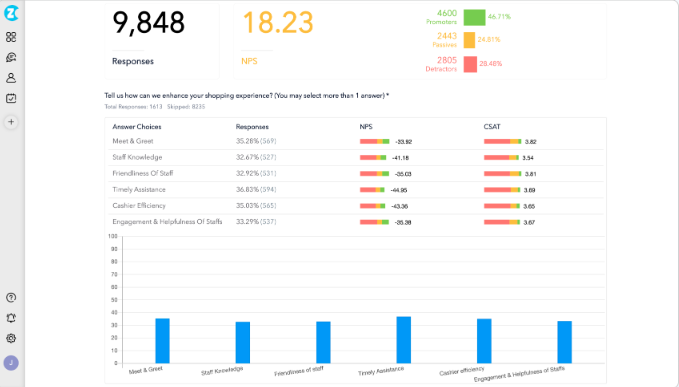Image resolution: width=679 pixels, height=387 pixels.
Task: Open the help question mark icon
Action: [x=11, y=298]
